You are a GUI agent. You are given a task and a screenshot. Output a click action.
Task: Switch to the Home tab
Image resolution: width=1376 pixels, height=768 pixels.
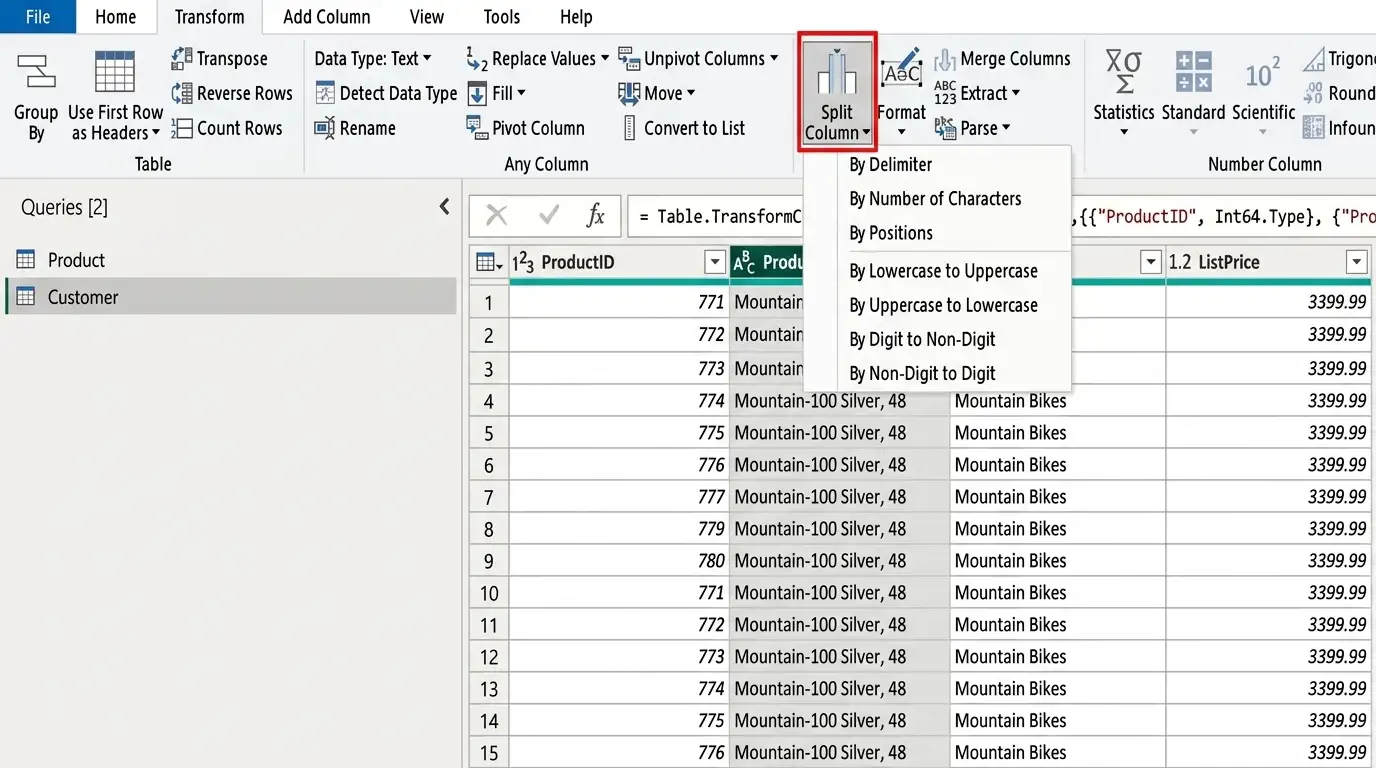[115, 17]
